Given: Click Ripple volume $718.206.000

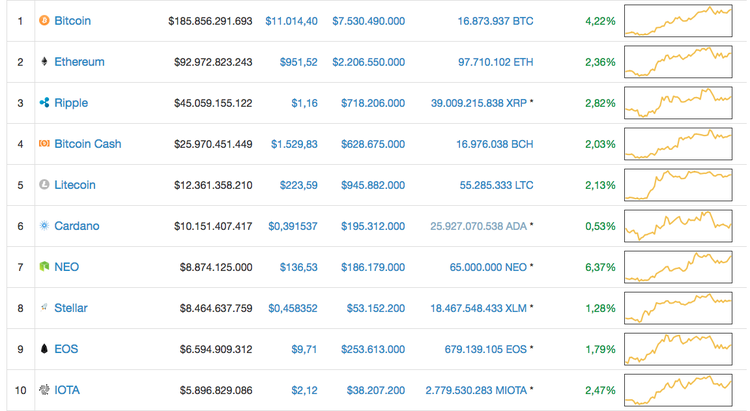Looking at the screenshot, I should coord(373,103).
